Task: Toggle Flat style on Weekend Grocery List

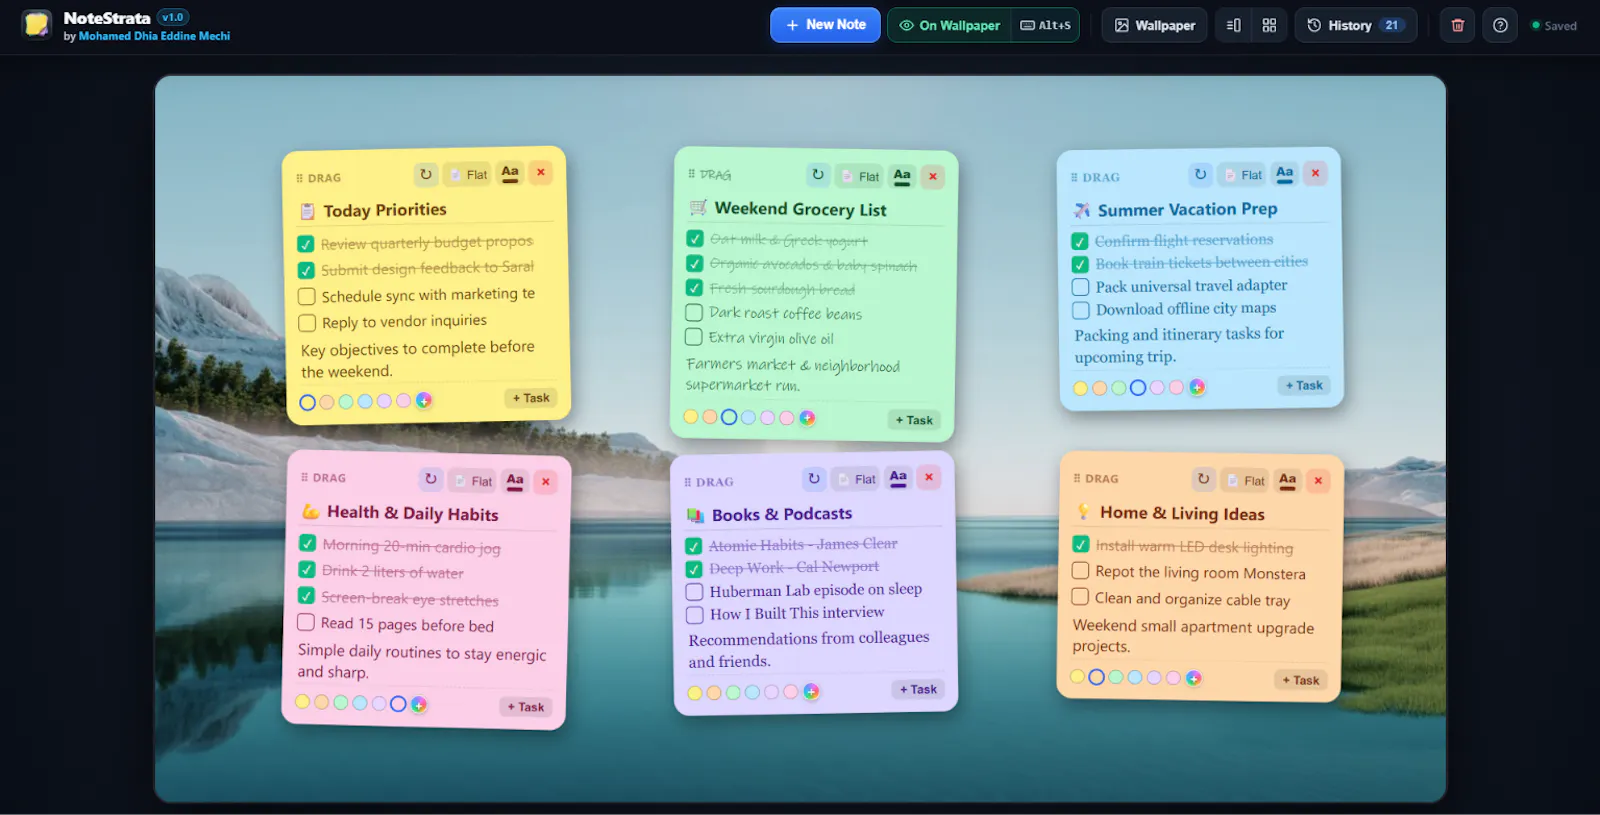Action: (861, 177)
